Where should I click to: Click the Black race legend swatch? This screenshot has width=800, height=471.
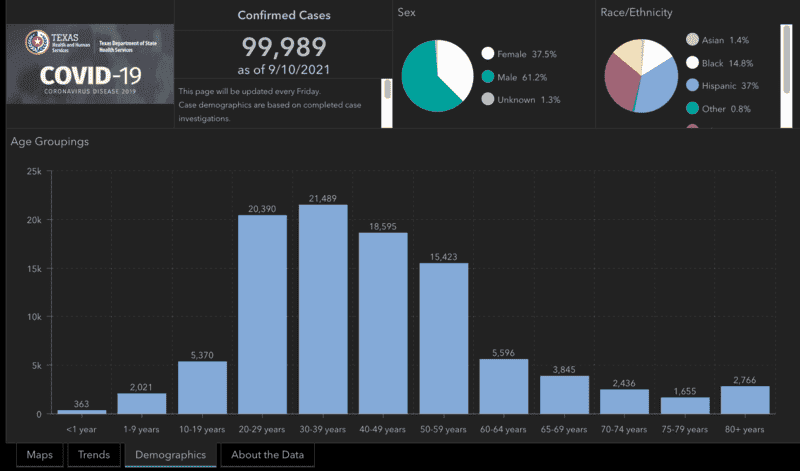(692, 63)
